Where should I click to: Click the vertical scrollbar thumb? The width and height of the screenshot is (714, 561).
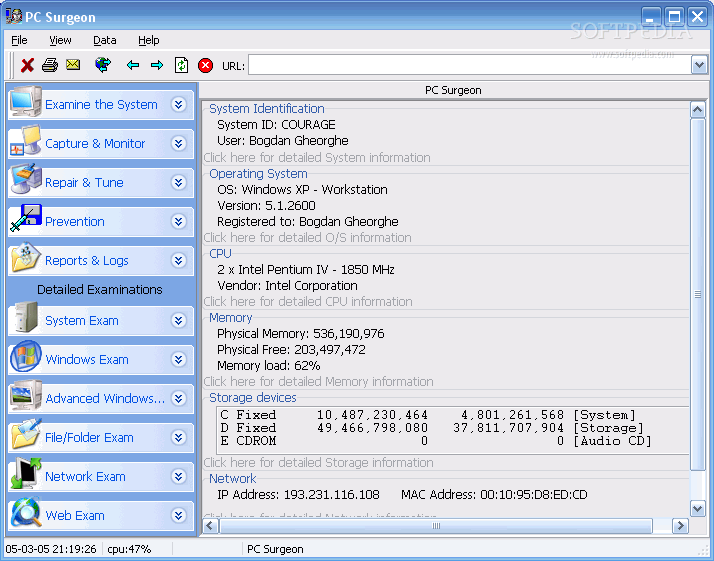pyautogui.click(x=698, y=294)
